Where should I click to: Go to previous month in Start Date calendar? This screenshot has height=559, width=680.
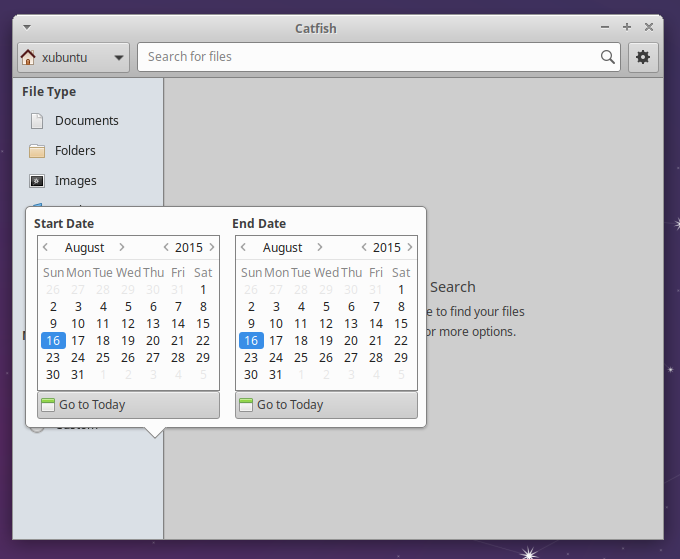46,247
